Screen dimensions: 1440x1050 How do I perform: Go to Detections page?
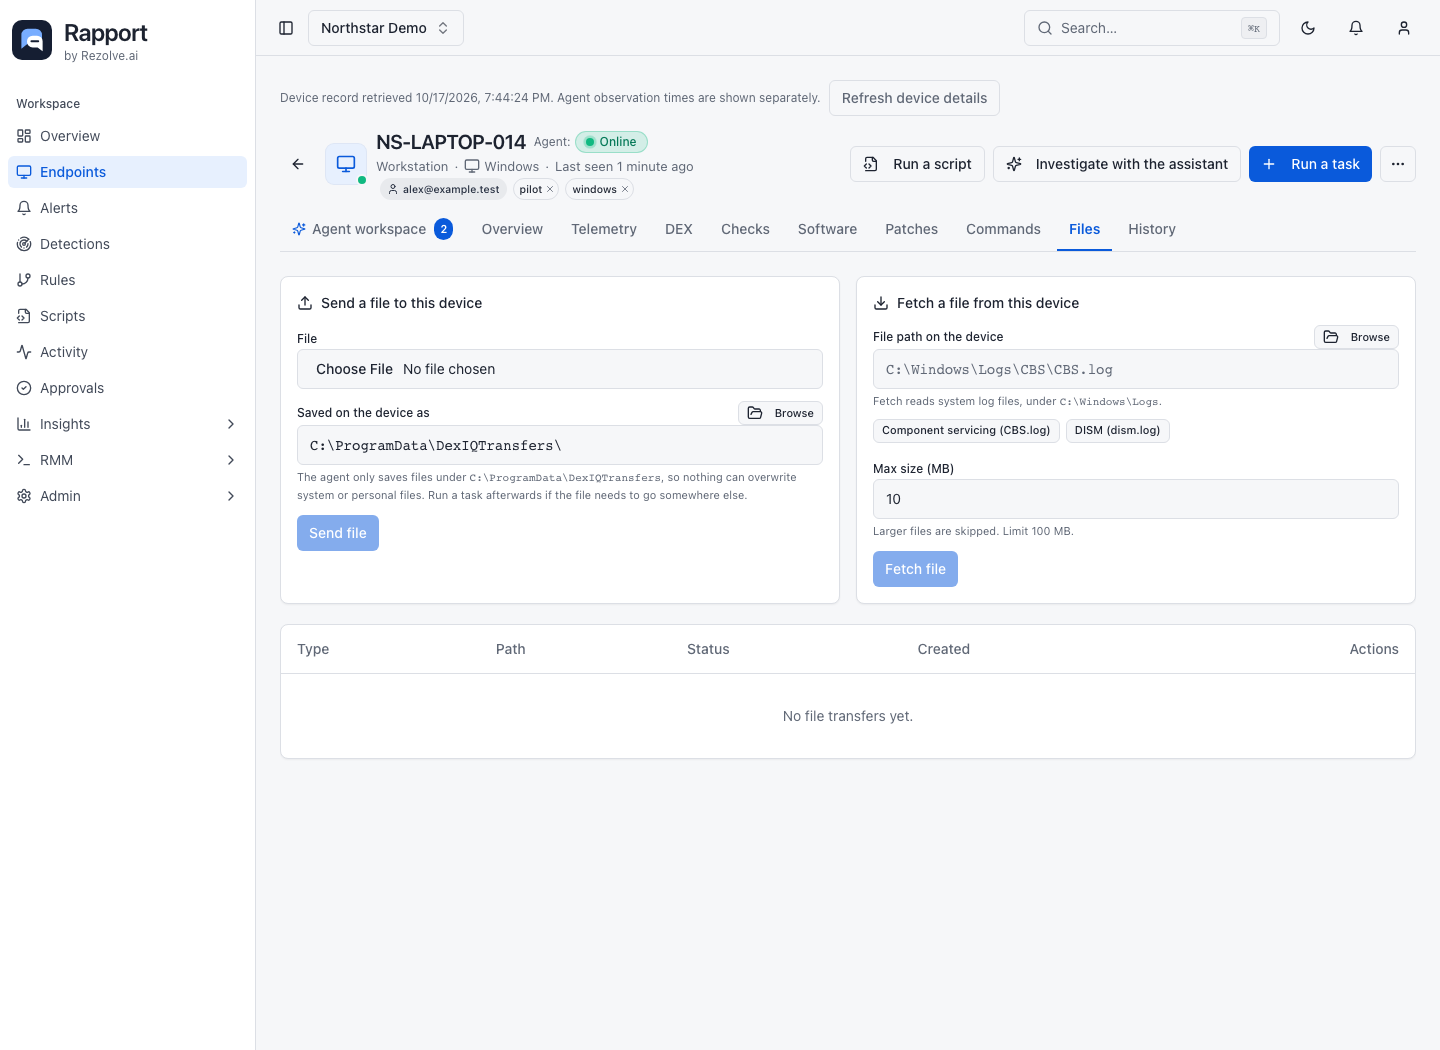click(x=127, y=244)
